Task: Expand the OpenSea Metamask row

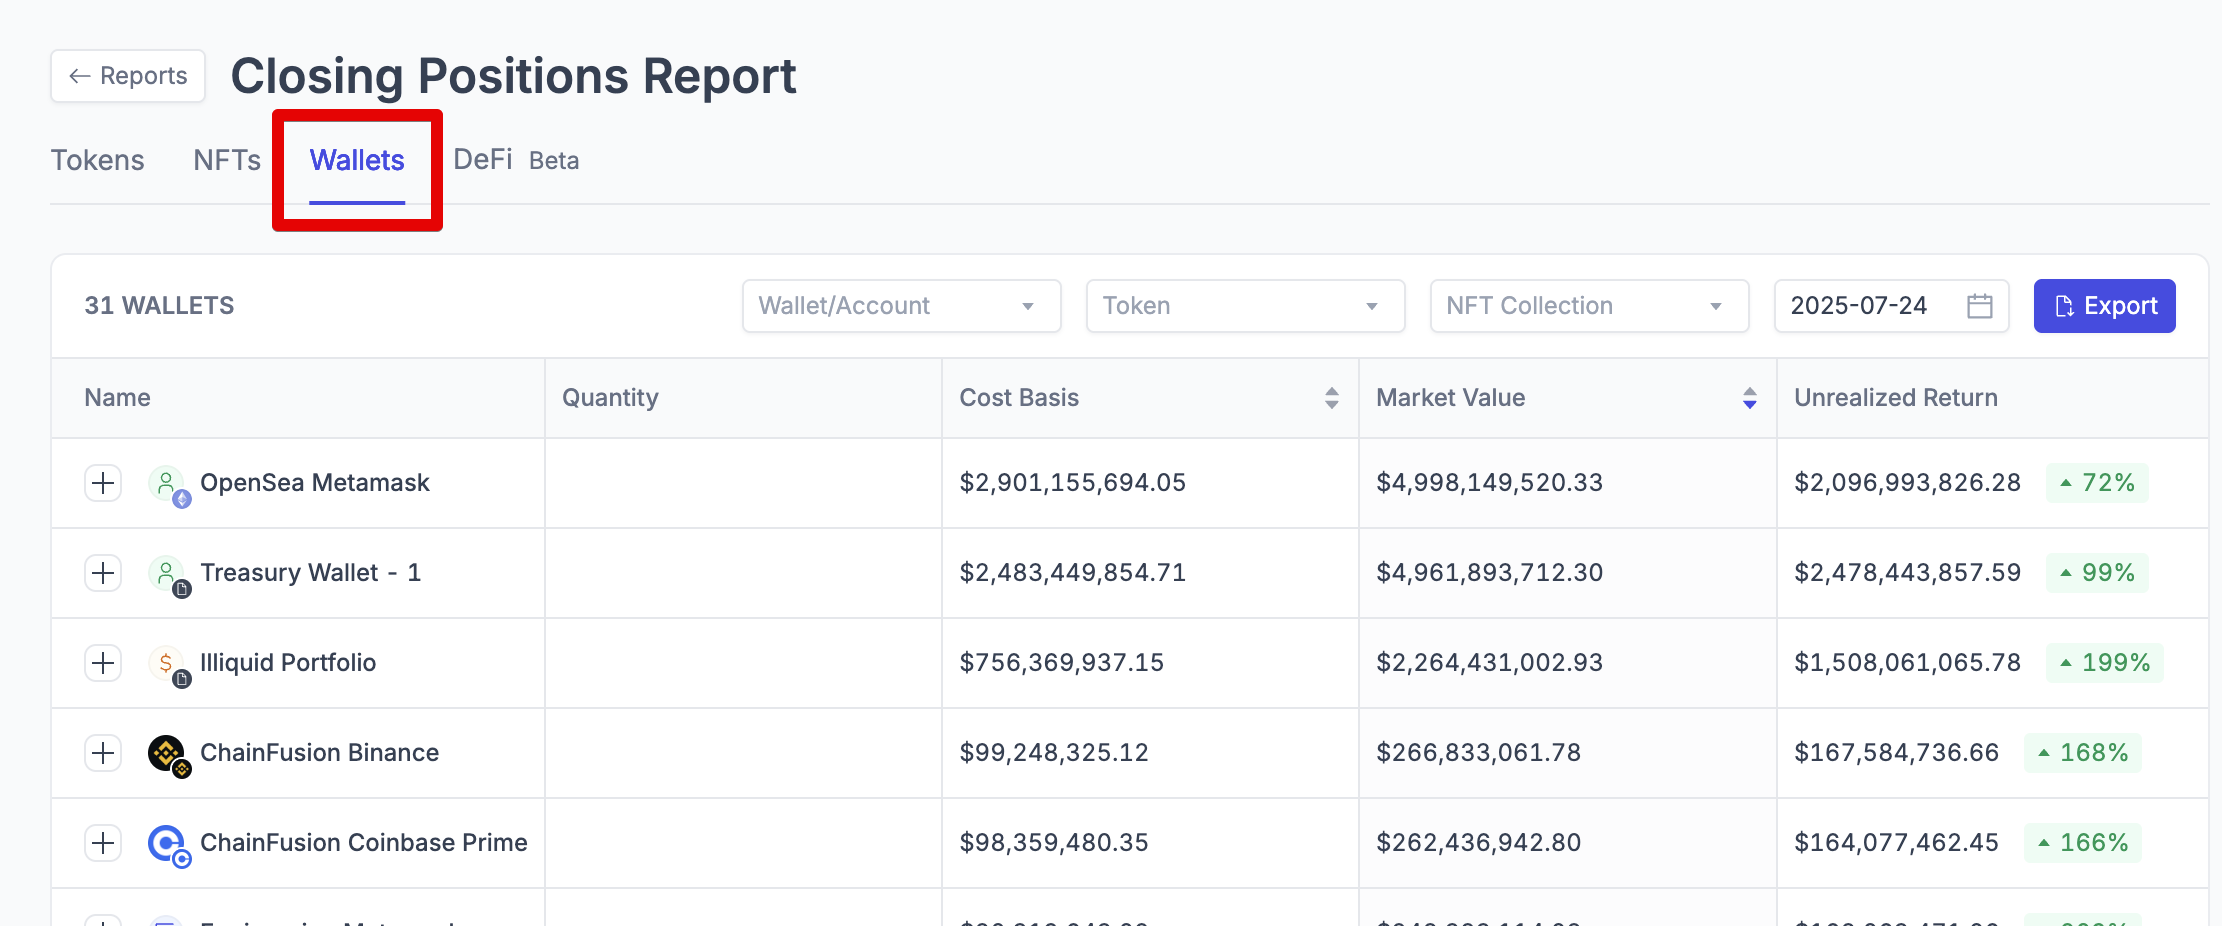Action: (103, 483)
